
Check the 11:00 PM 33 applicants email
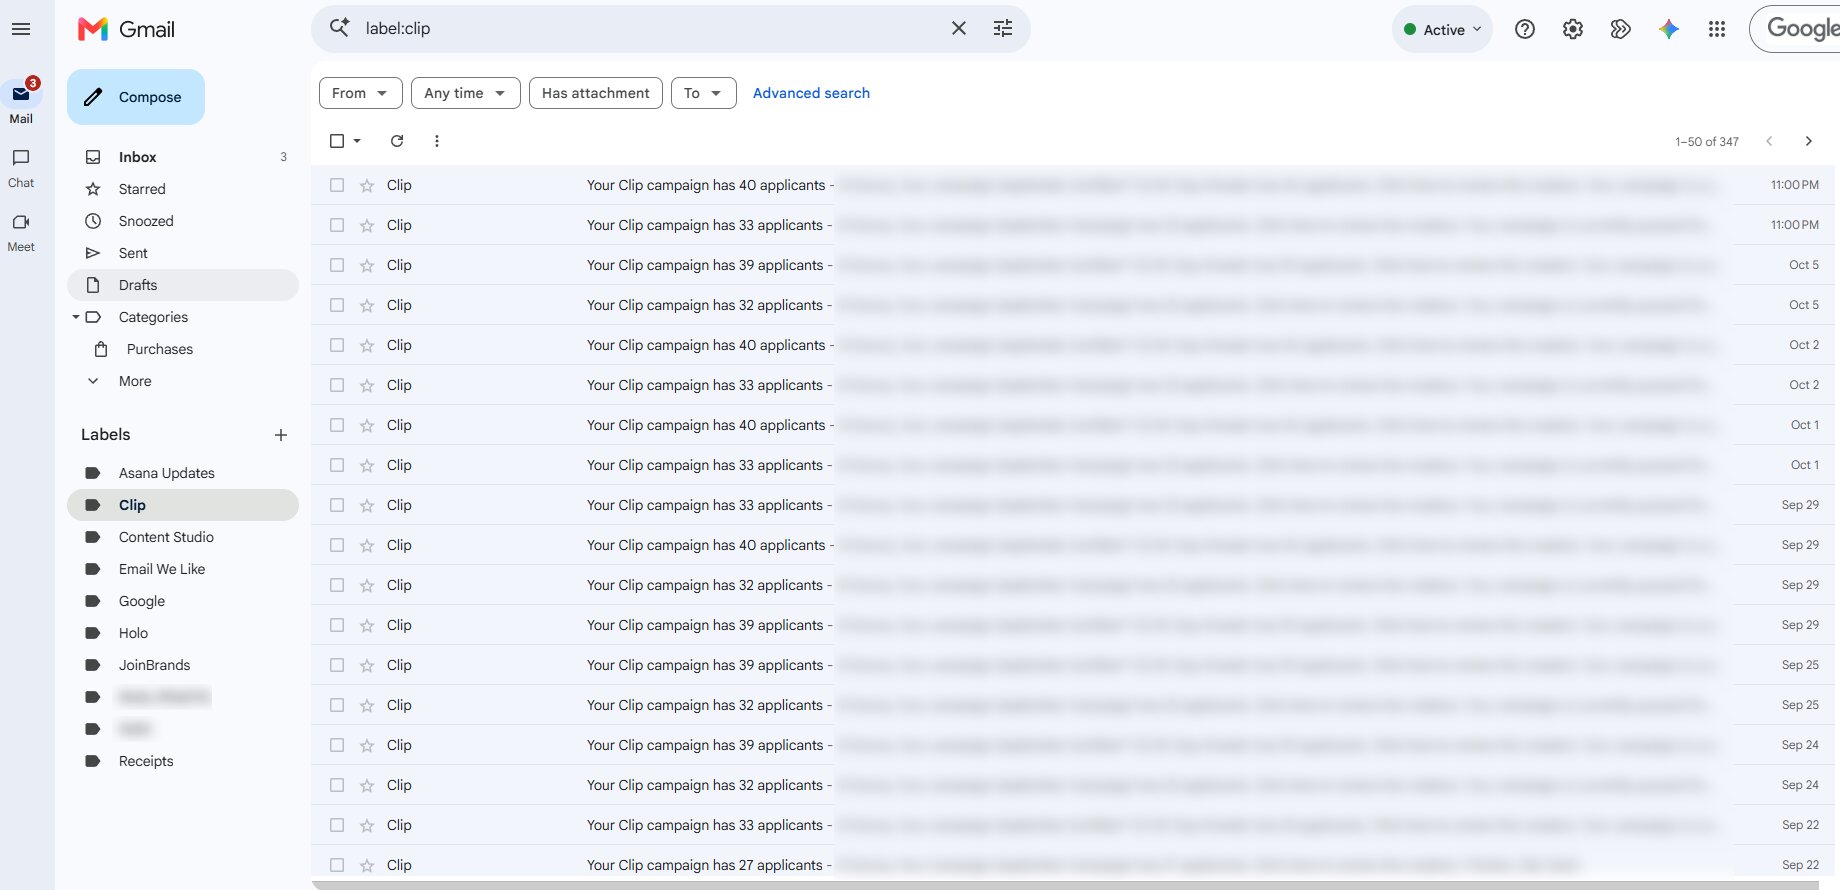[337, 225]
